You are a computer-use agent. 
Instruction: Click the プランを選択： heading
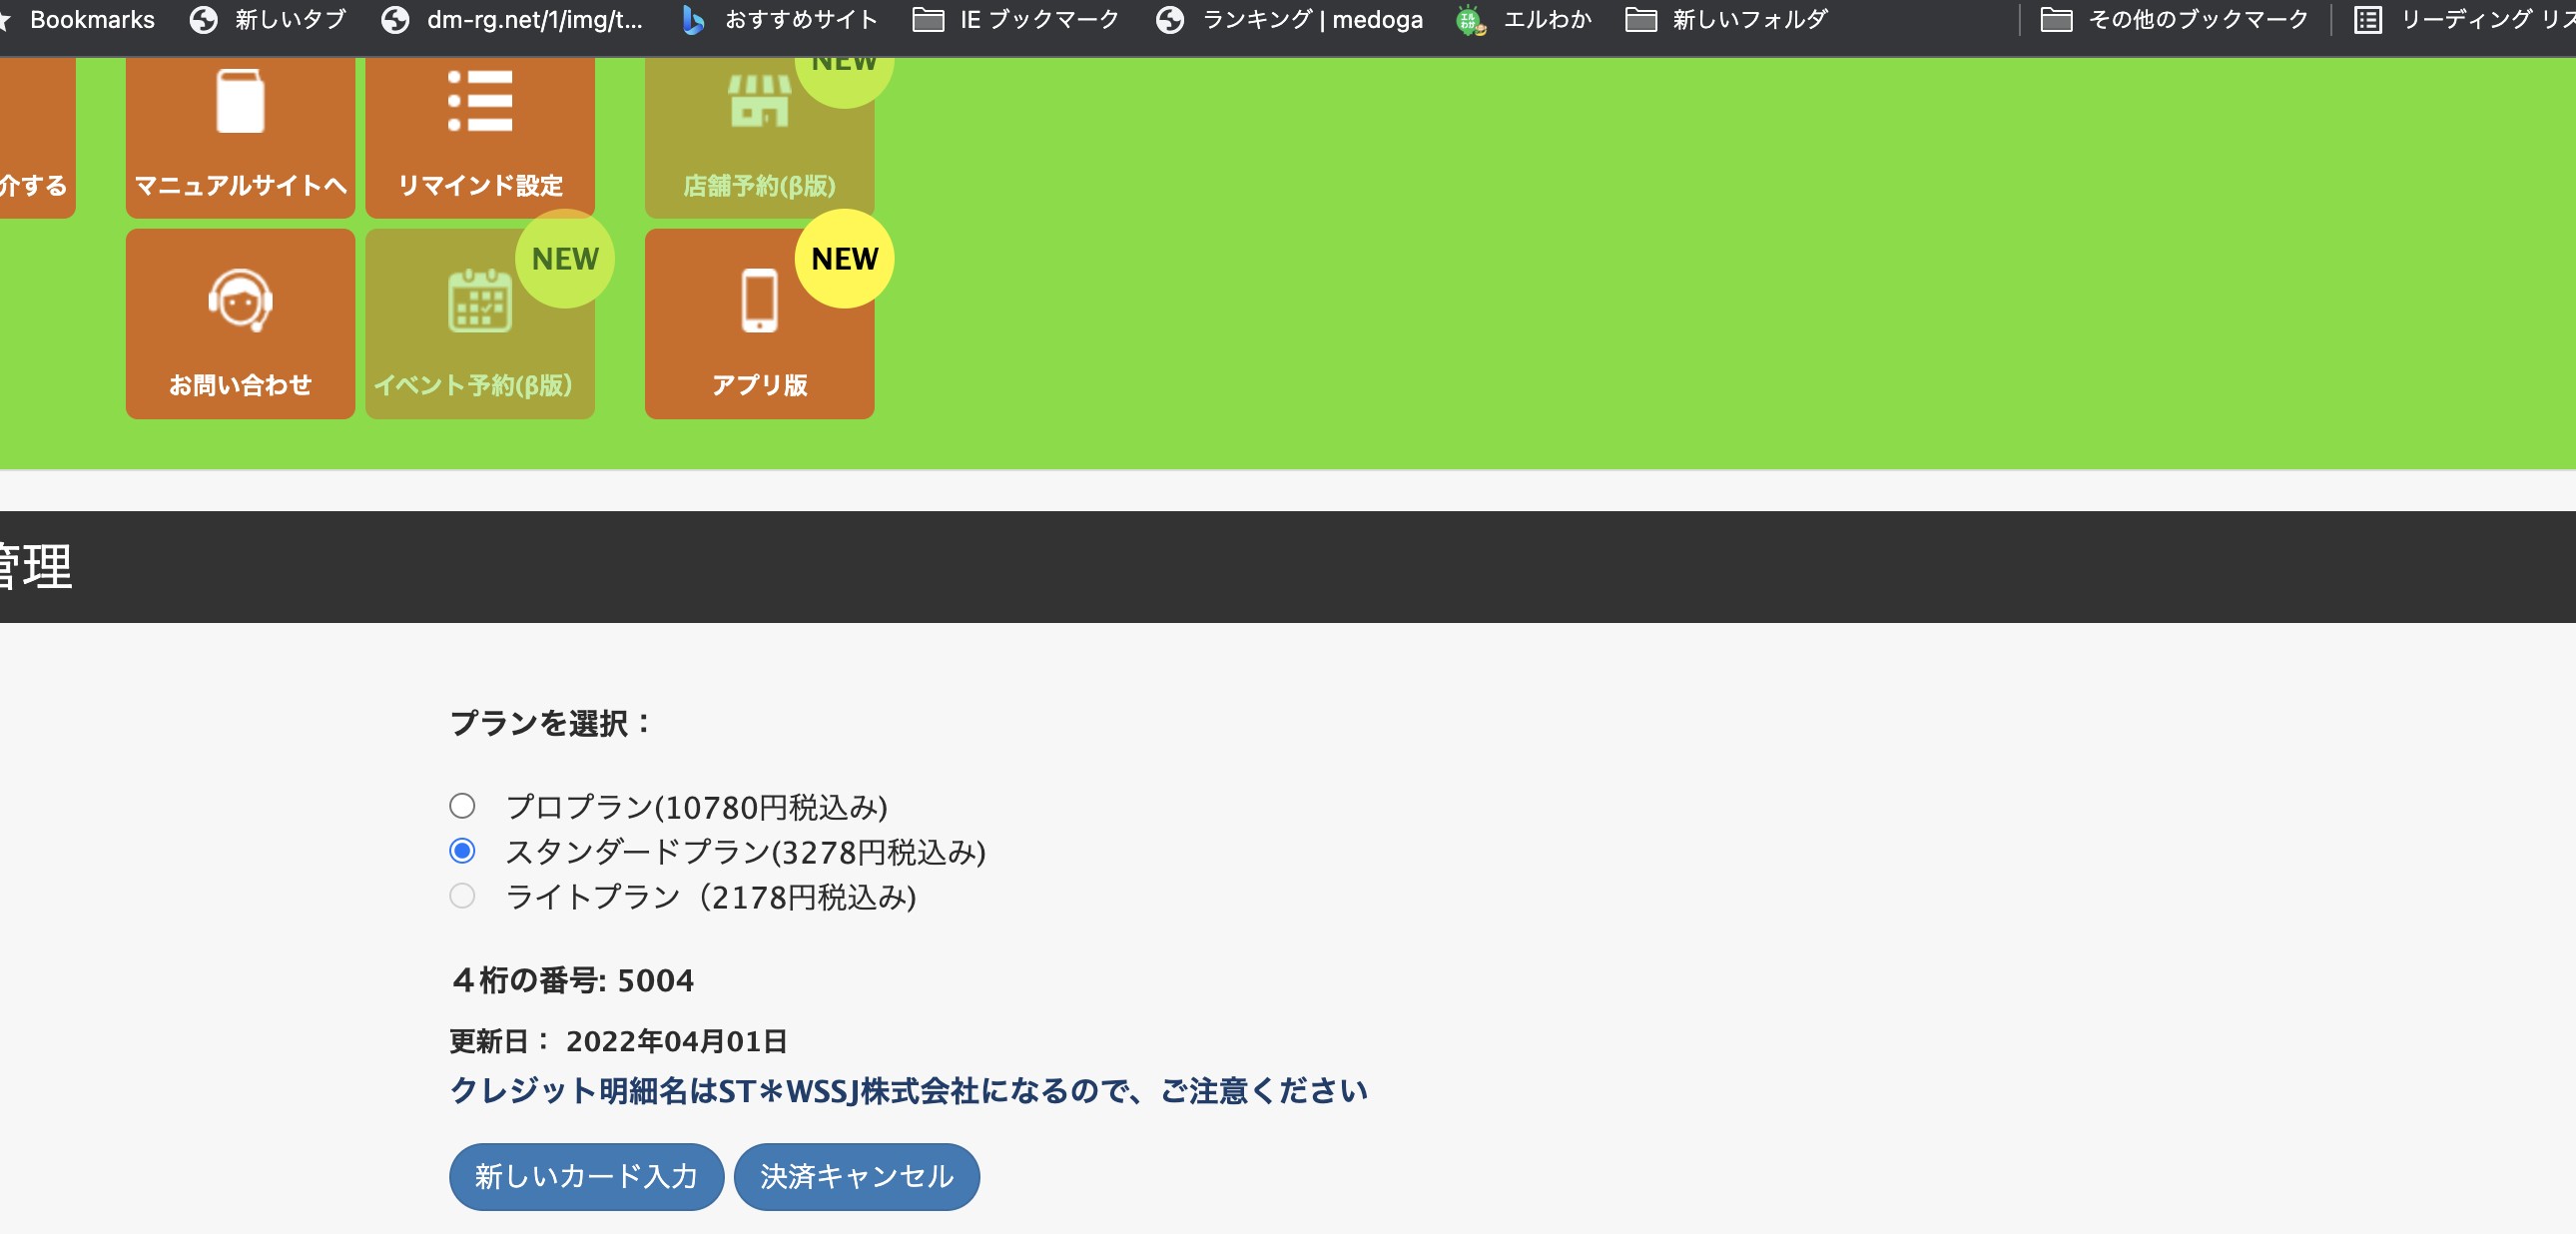(x=551, y=724)
